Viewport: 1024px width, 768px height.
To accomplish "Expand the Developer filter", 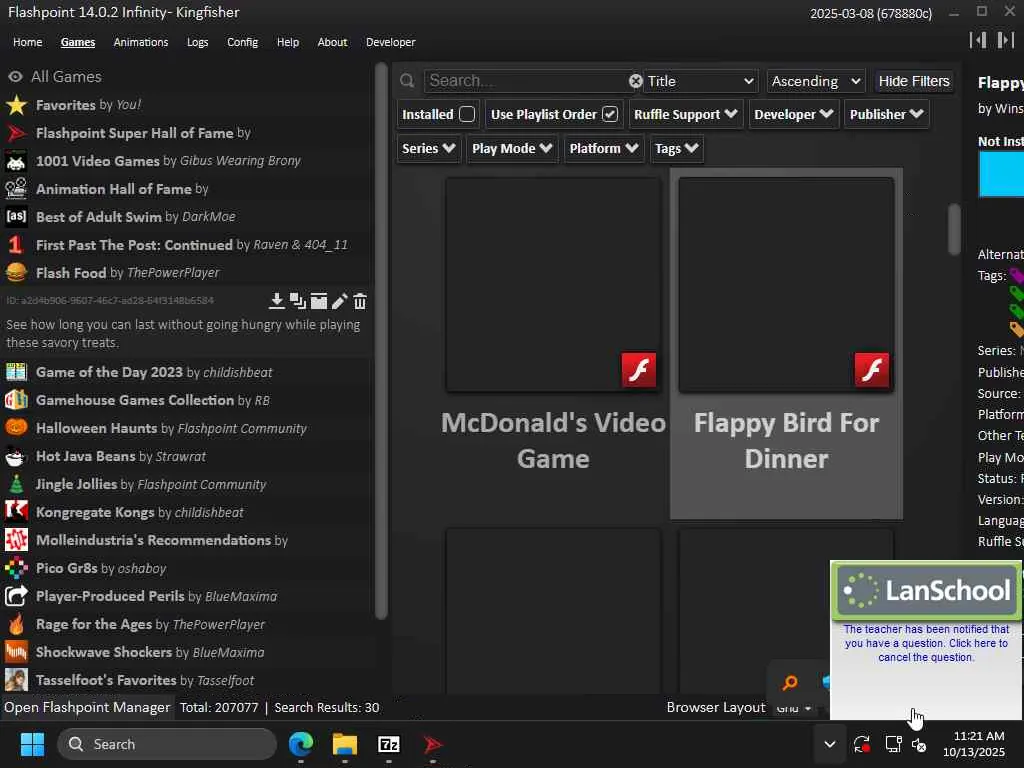I will click(x=793, y=114).
